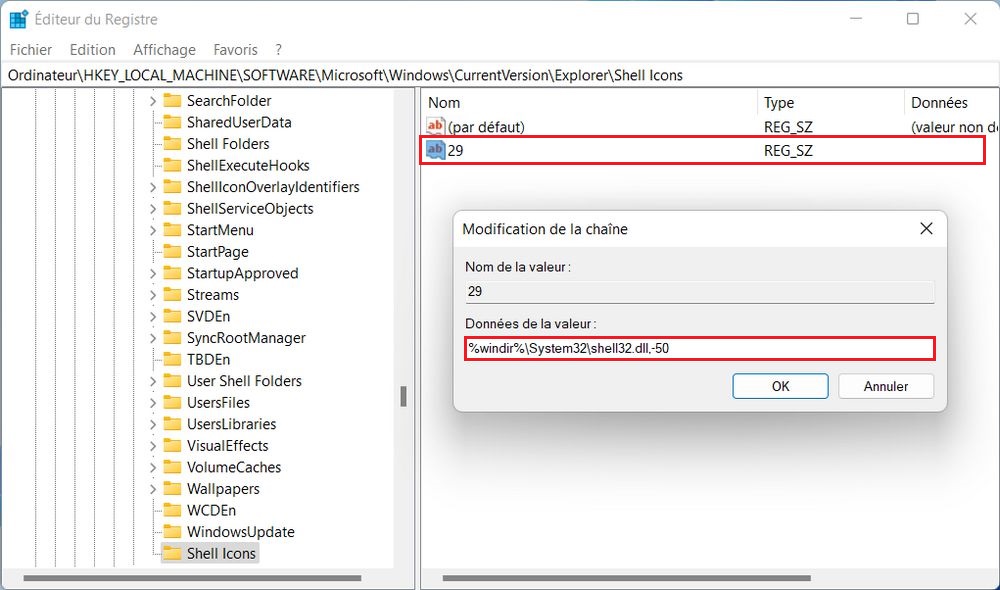Viewport: 1000px width, 590px height.
Task: Expand the Wallpapers key
Action: 152,489
